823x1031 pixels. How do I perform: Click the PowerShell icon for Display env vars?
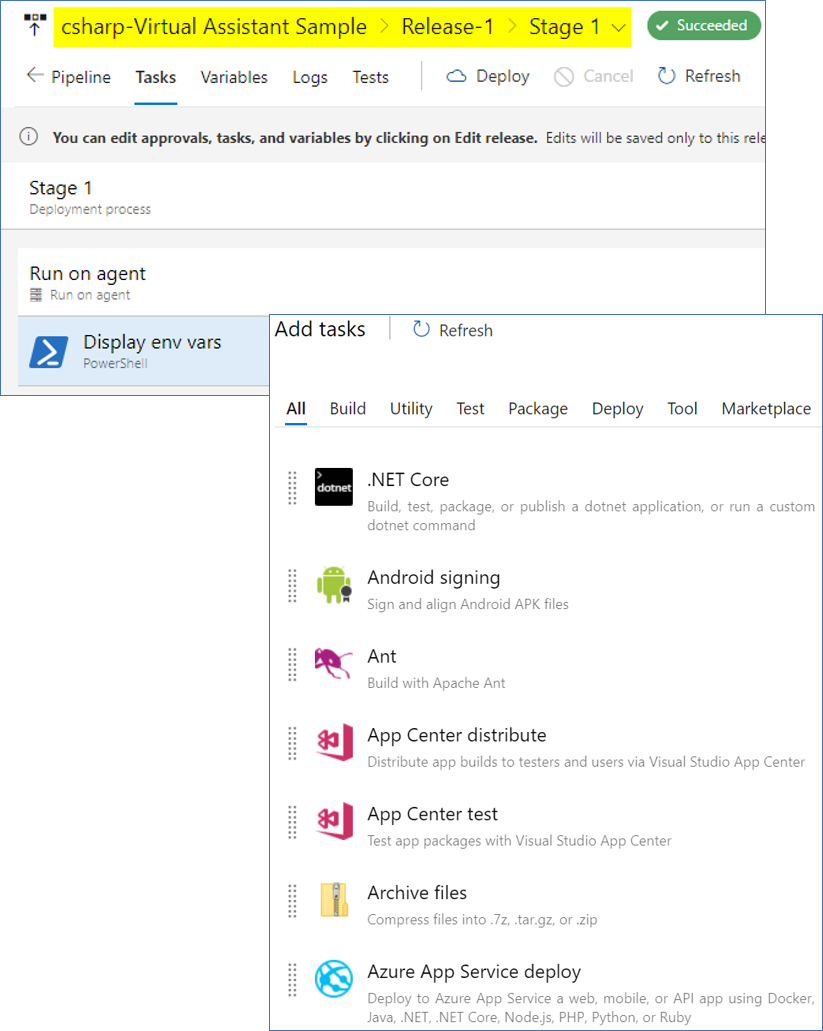pos(49,352)
